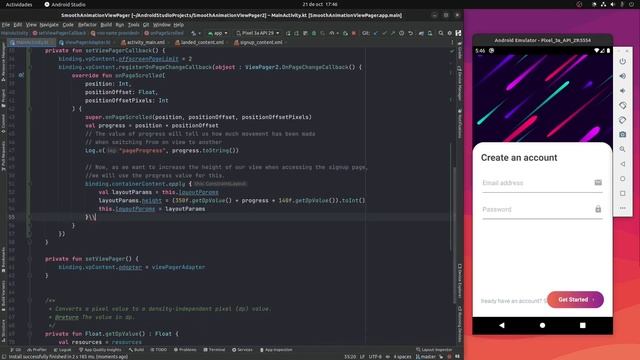This screenshot has height=360, width=640.
Task: Click Git rollback undo icon
Action: tap(411, 33)
